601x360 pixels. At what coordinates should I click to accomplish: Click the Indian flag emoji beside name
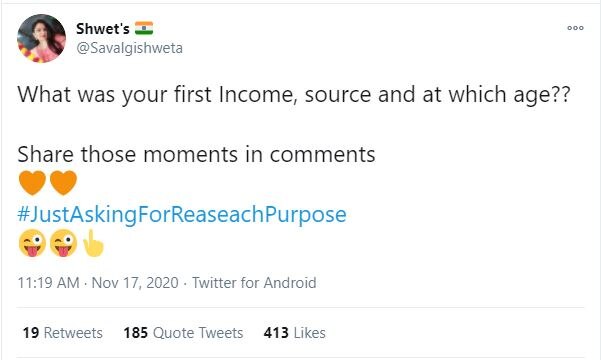click(x=144, y=28)
